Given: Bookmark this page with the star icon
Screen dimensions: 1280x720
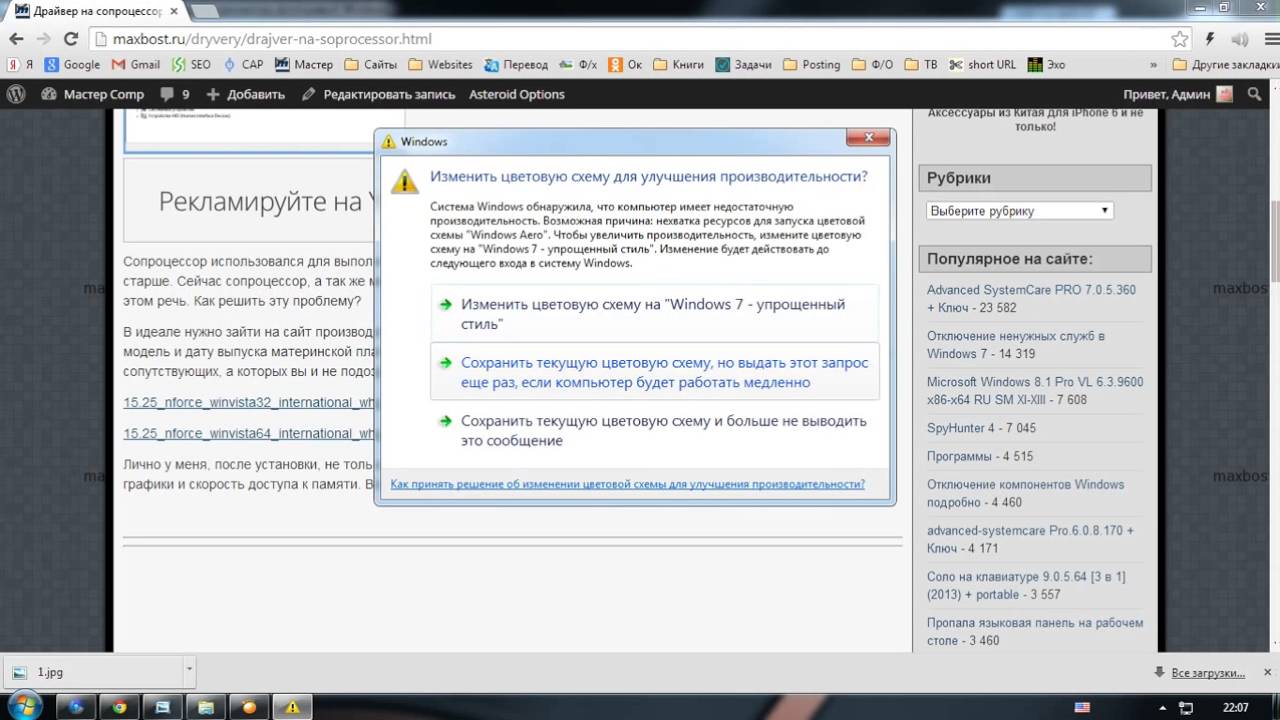Looking at the screenshot, I should tap(1180, 39).
